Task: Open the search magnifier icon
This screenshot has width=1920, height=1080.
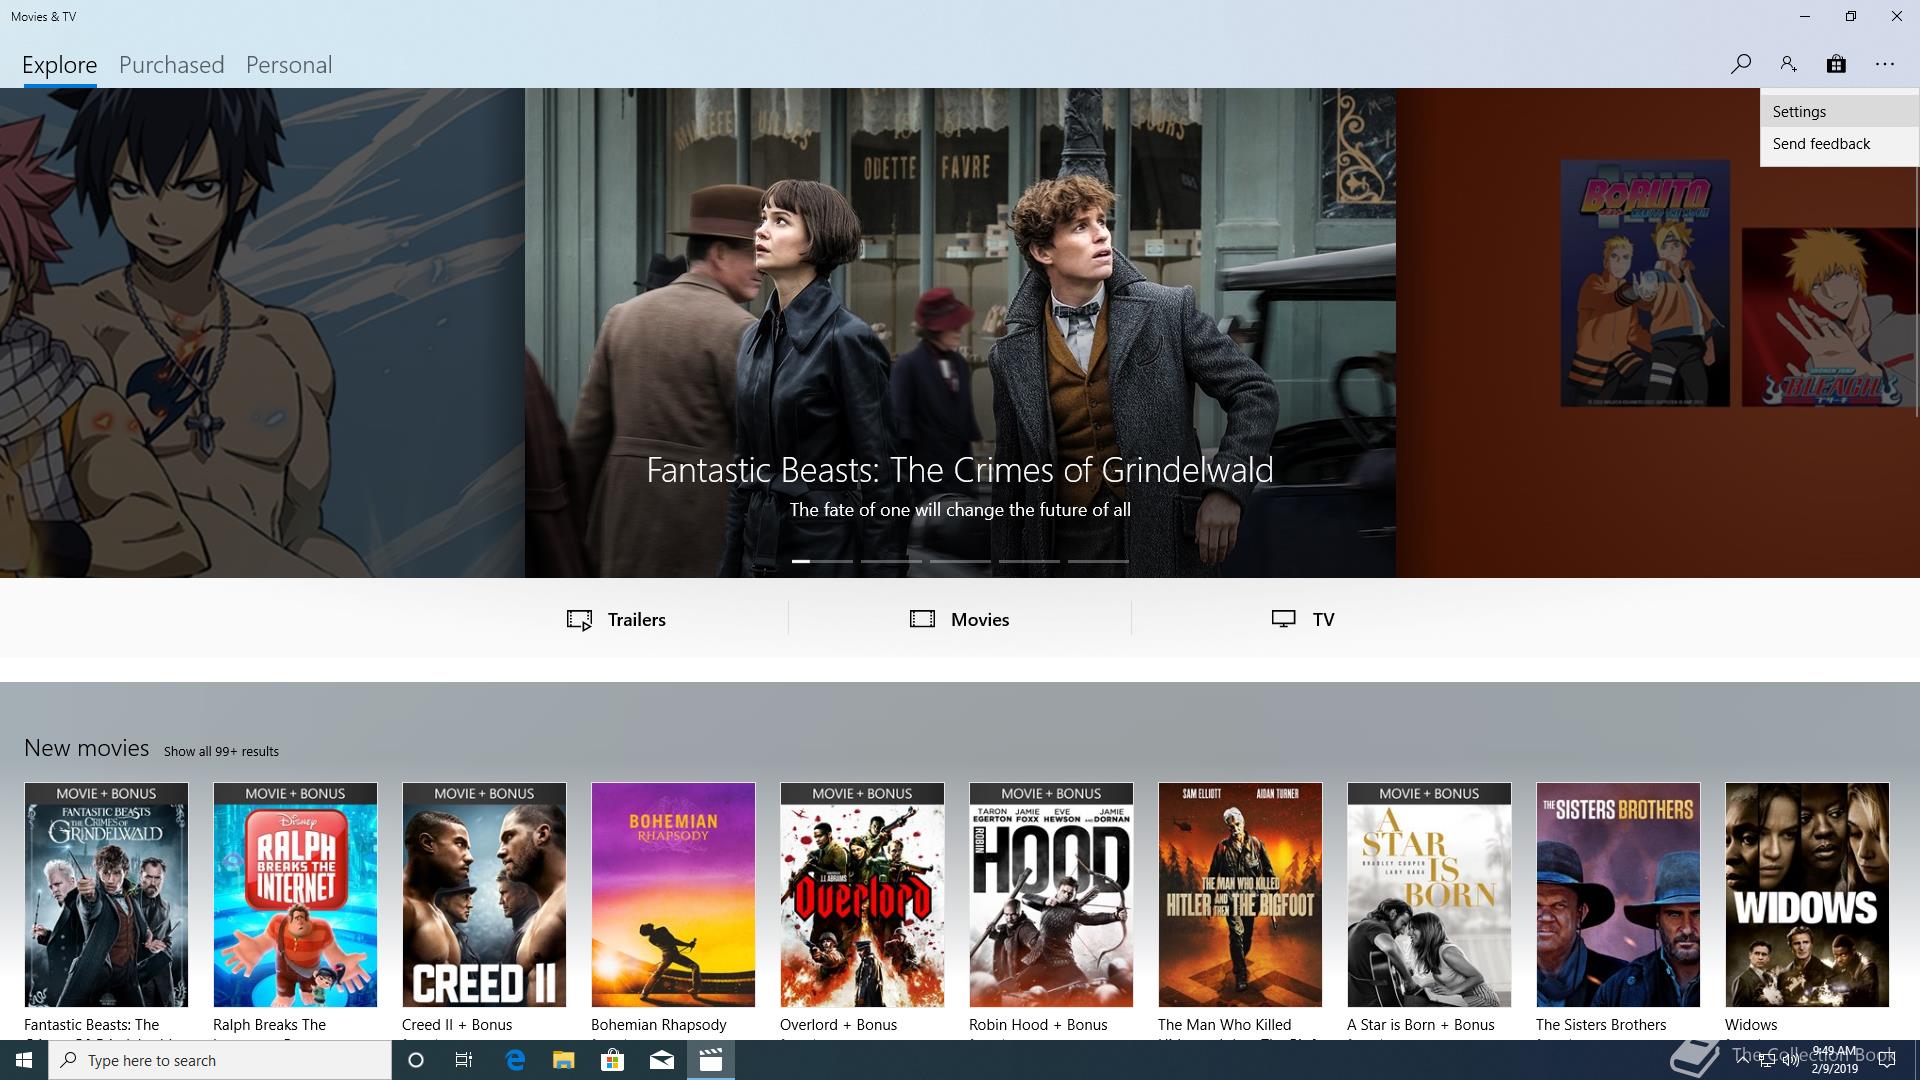Action: (x=1740, y=64)
